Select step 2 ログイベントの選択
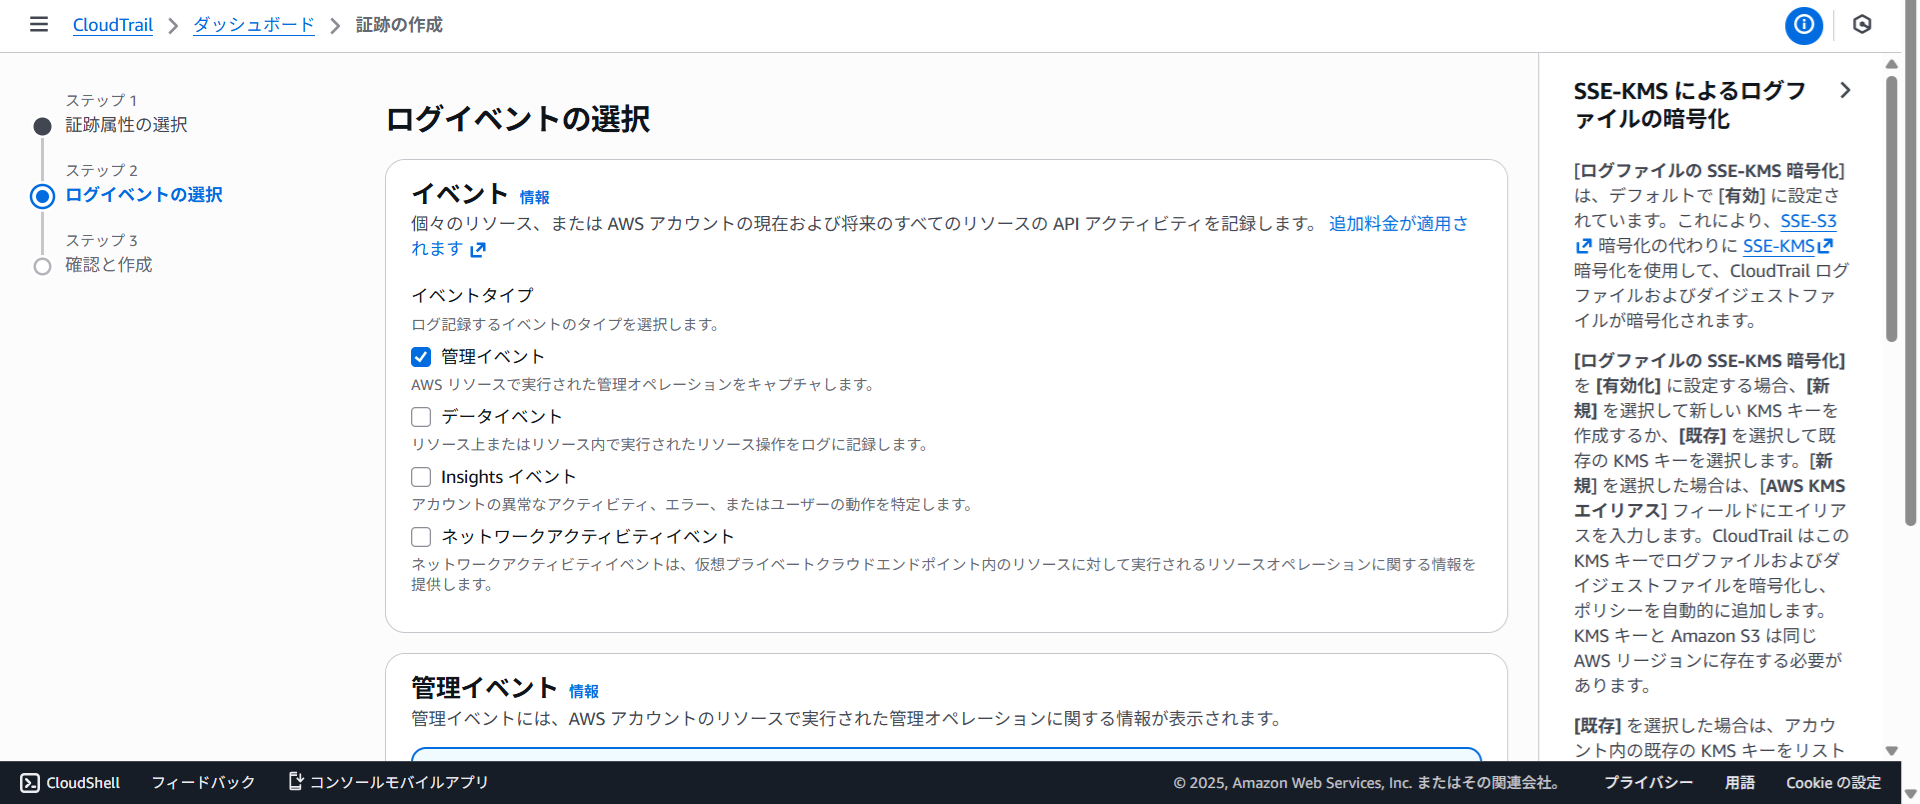This screenshot has width=1920, height=804. [144, 195]
